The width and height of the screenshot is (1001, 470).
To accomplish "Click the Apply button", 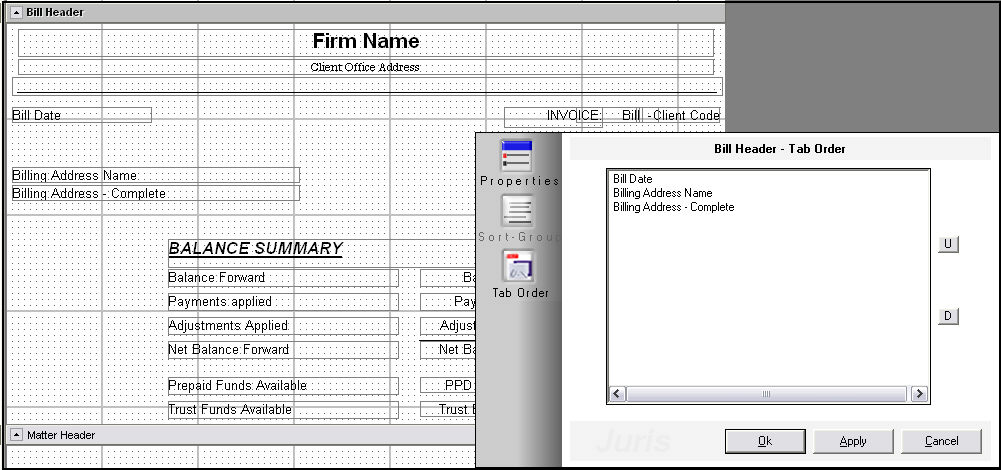I will click(853, 441).
